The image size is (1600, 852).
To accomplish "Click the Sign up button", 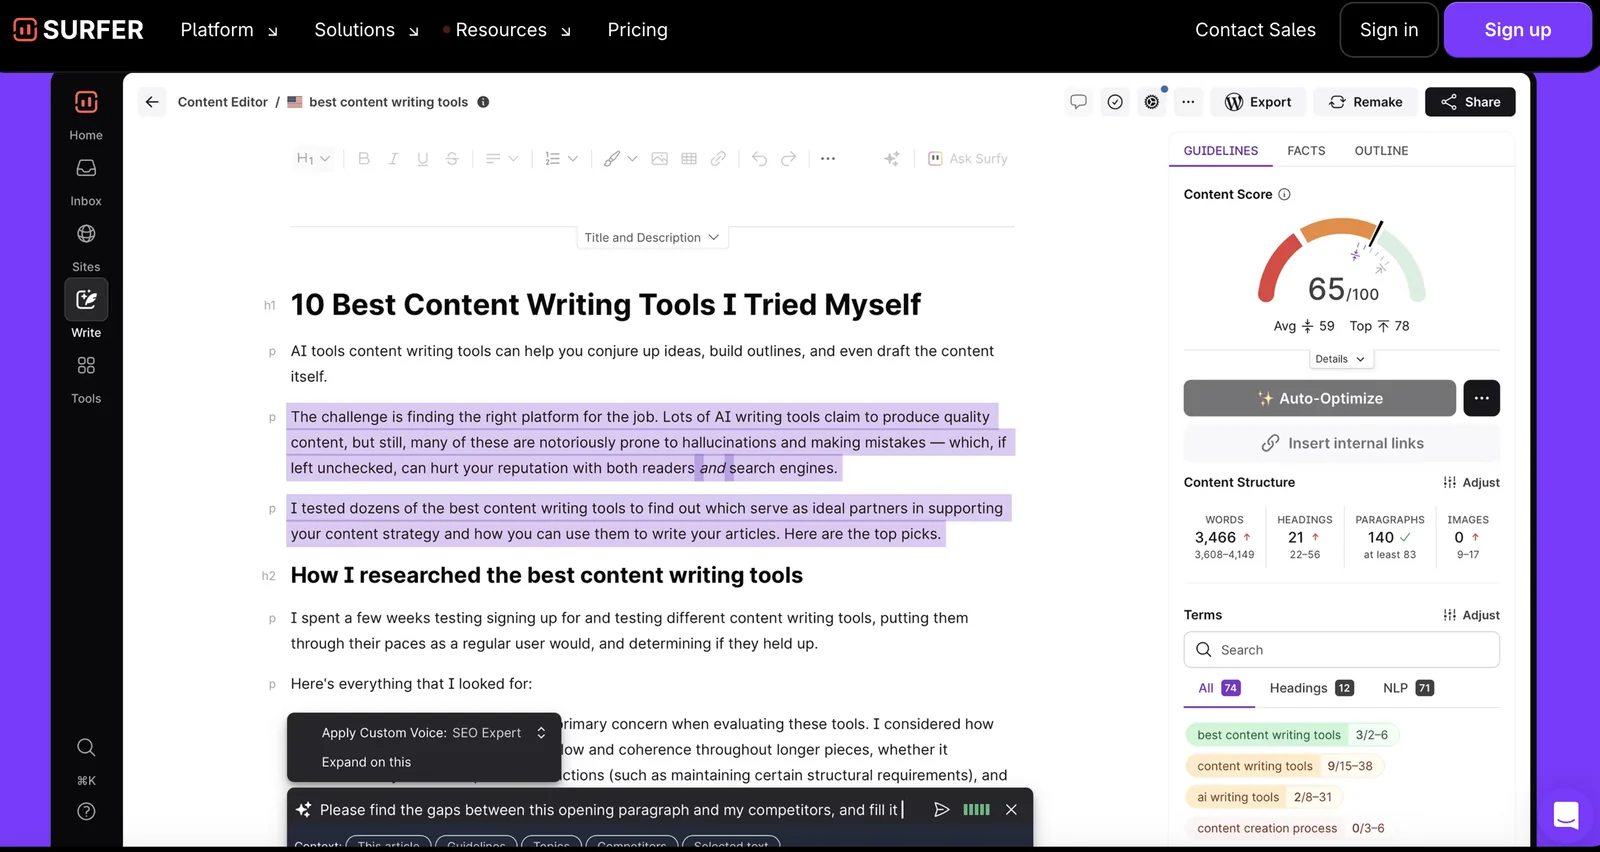I will point(1517,30).
